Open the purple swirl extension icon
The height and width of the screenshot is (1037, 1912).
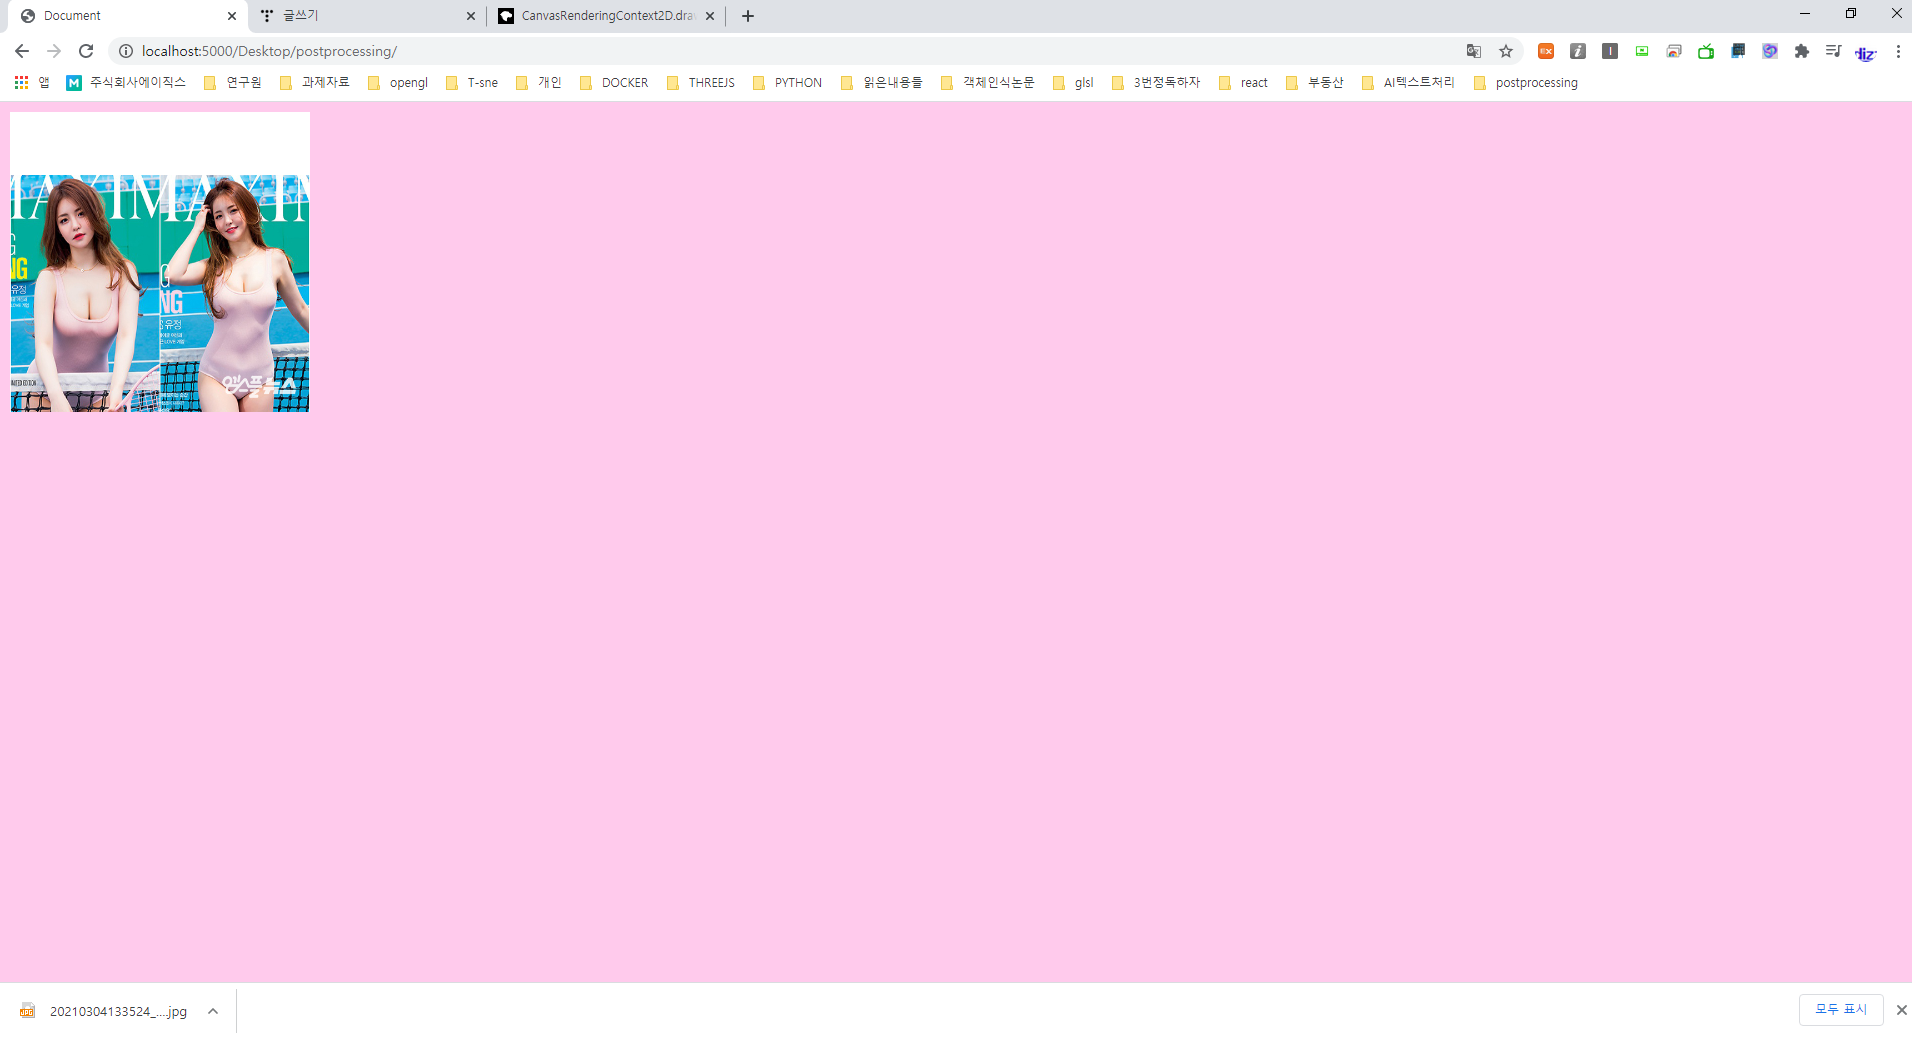pyautogui.click(x=1770, y=51)
